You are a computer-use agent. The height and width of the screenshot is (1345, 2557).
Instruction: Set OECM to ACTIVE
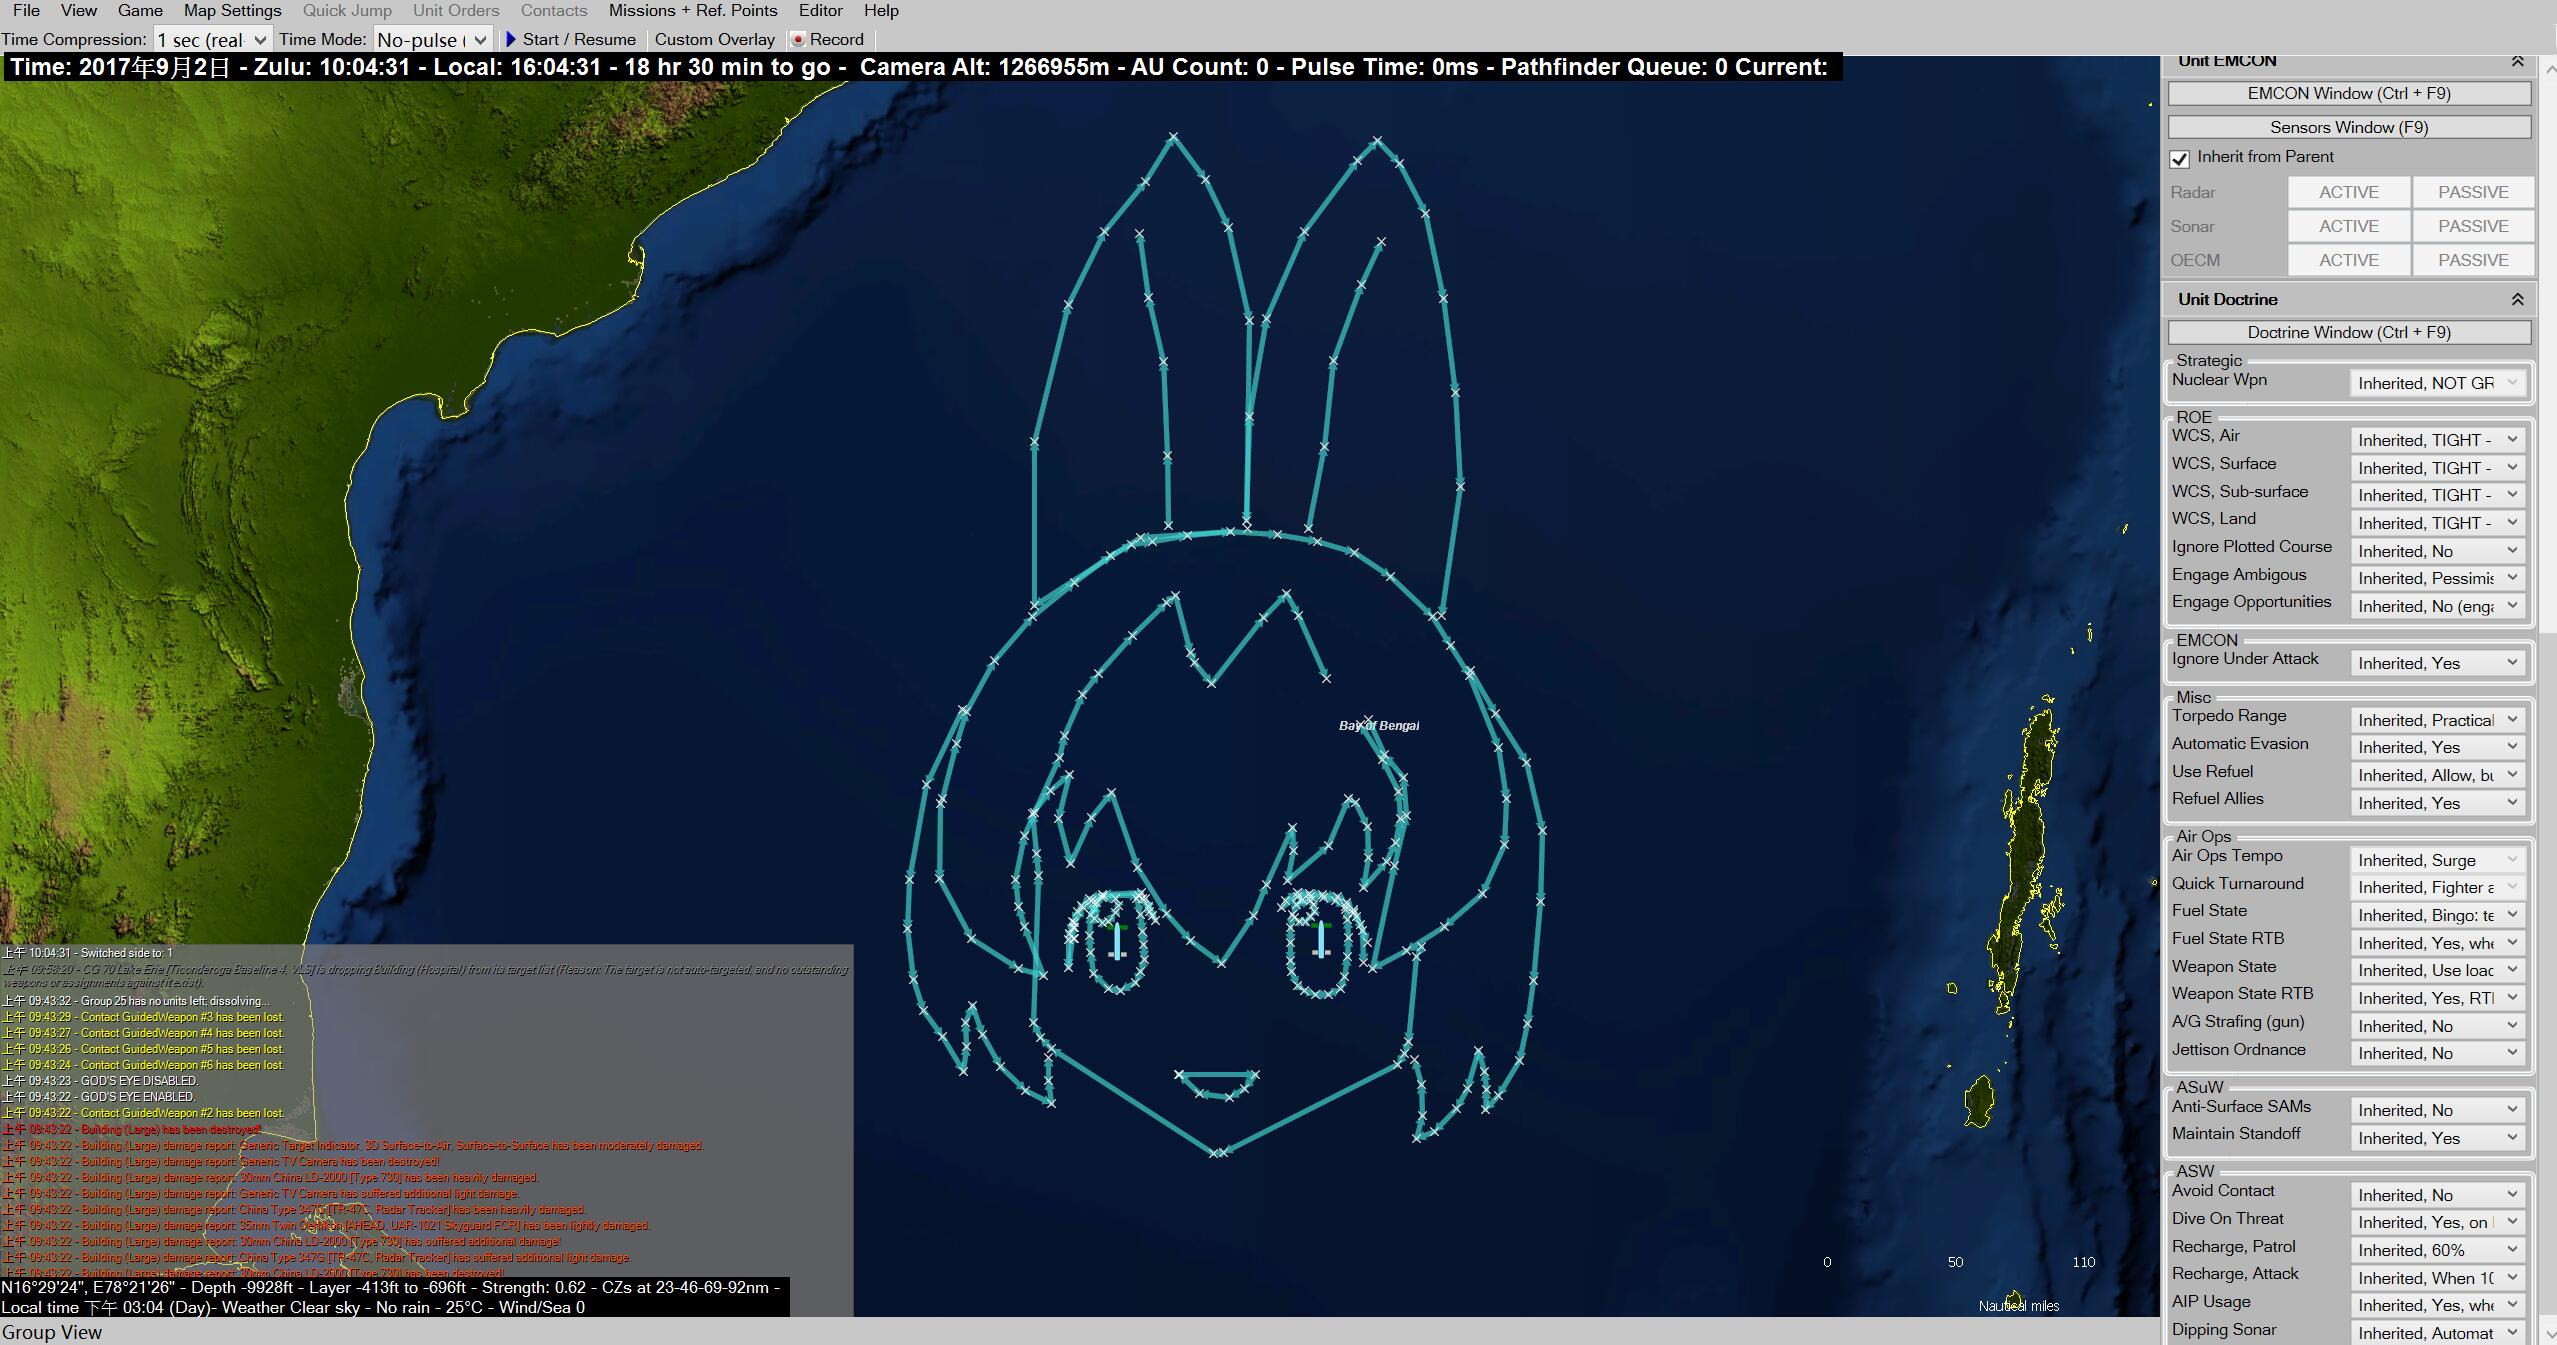2348,260
